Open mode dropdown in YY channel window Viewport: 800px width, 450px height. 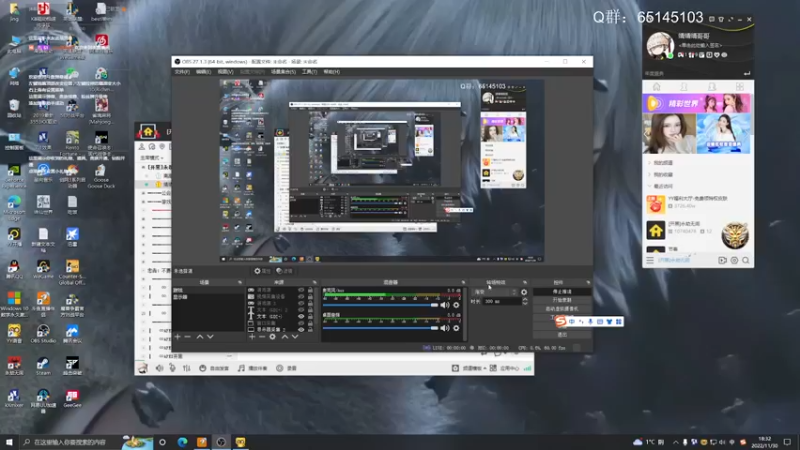152,158
